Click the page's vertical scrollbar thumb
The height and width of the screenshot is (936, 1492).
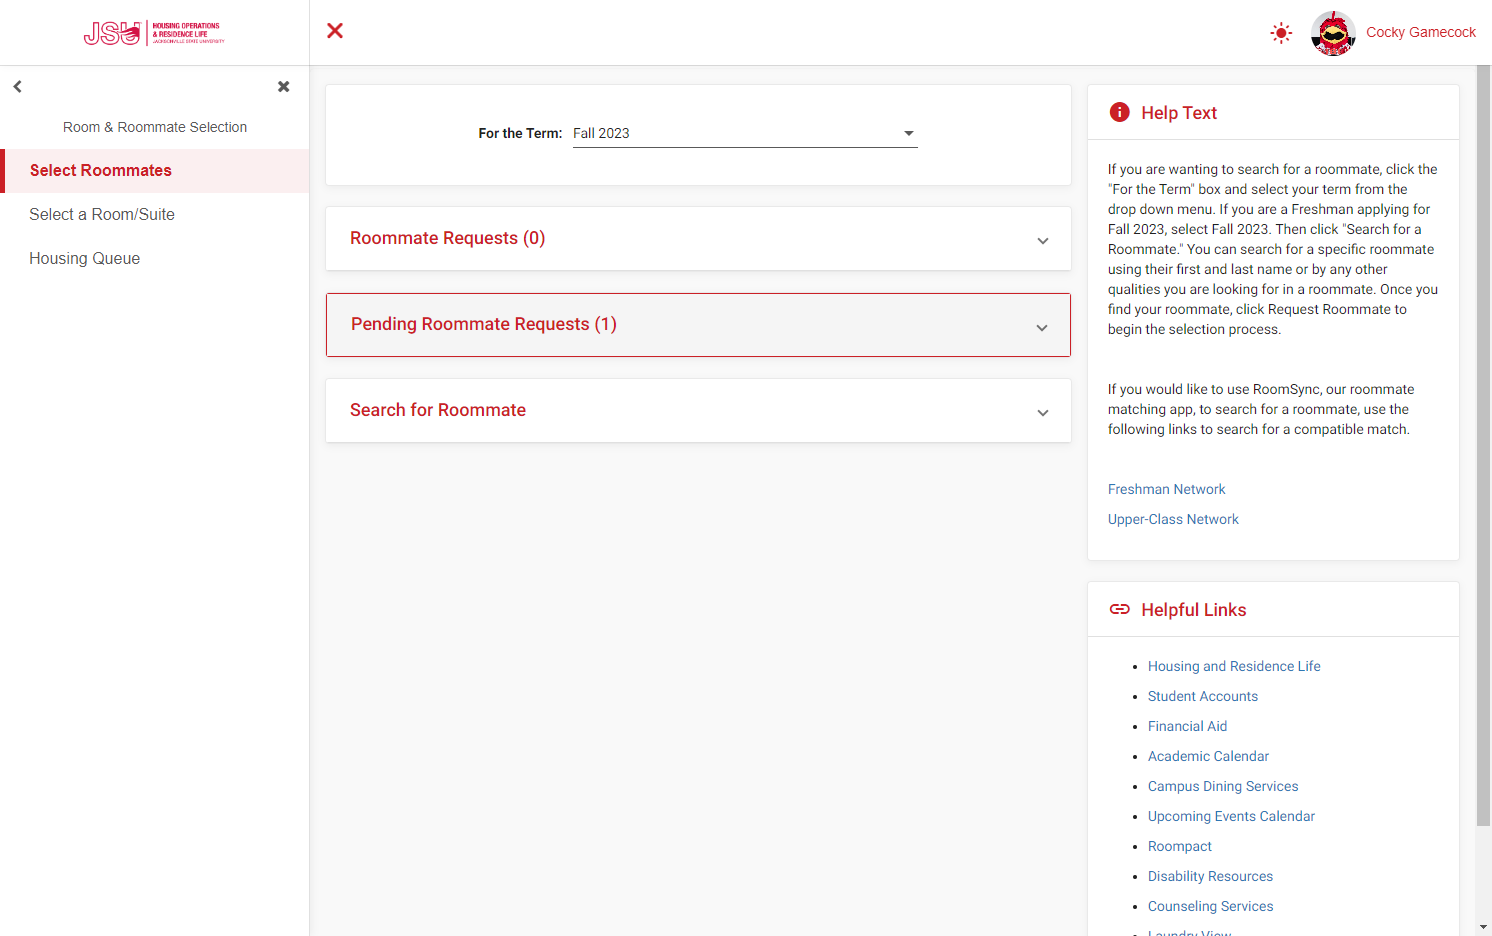1483,446
